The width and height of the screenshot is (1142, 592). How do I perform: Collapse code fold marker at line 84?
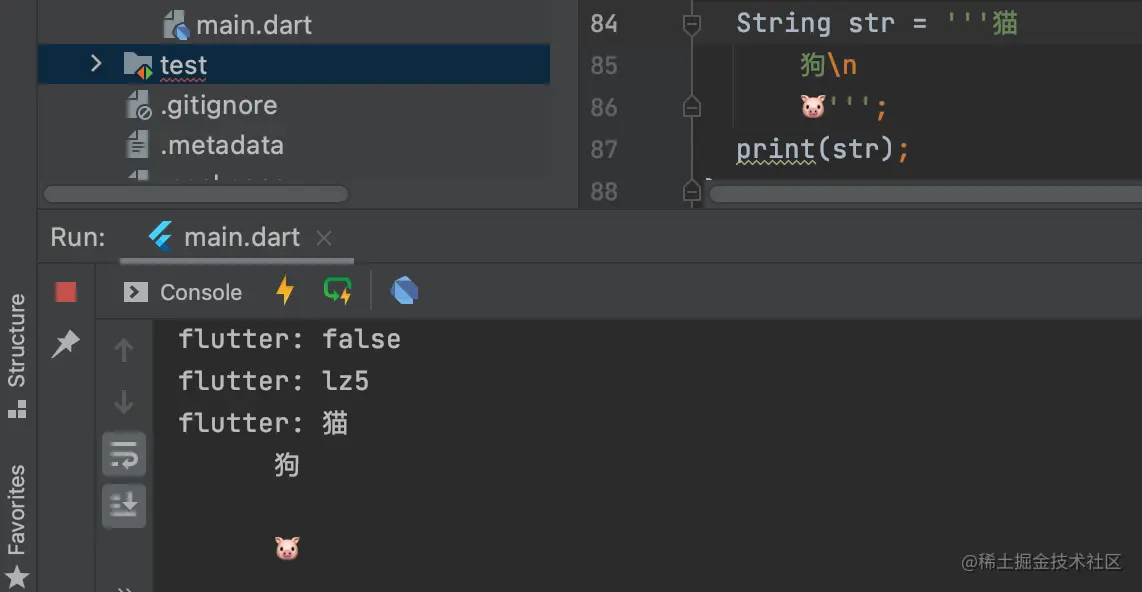(691, 24)
